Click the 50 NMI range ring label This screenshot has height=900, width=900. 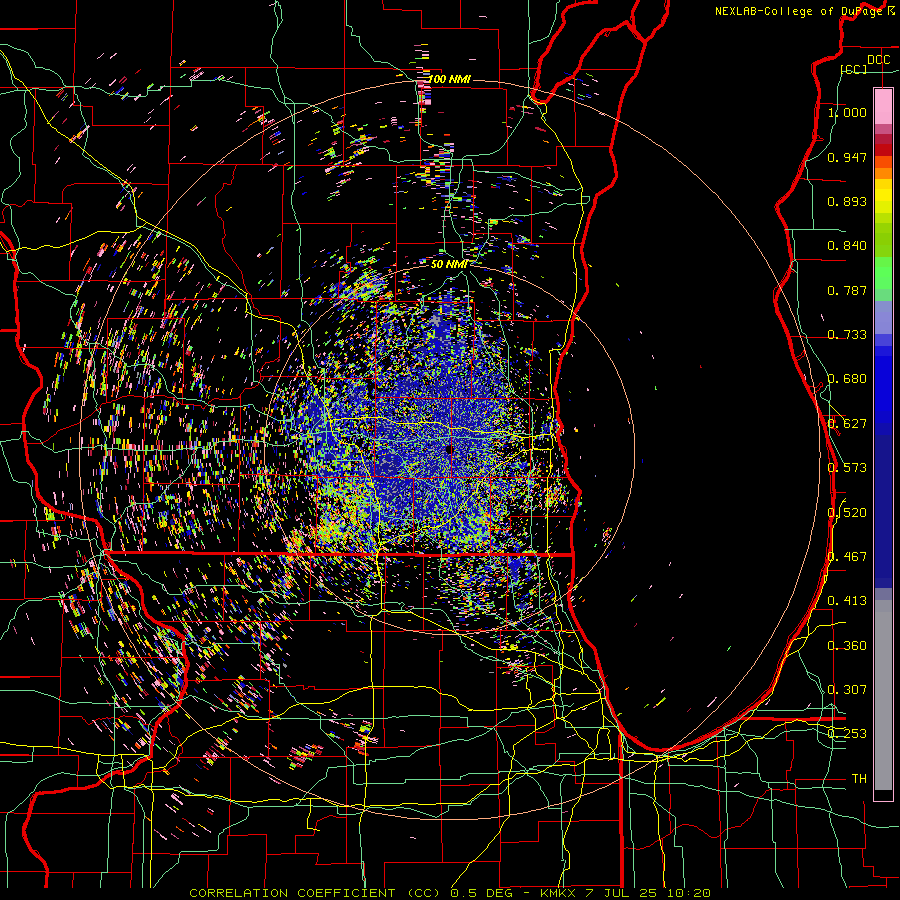(449, 264)
